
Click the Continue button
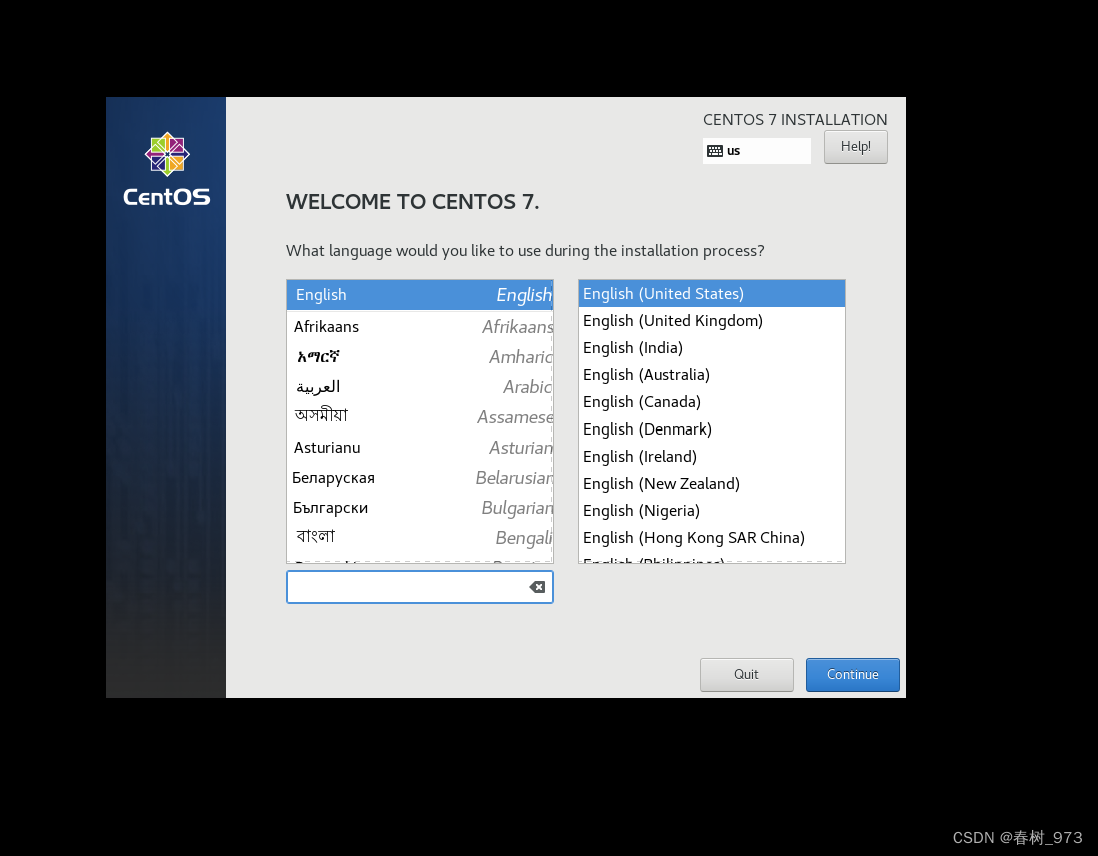coord(852,675)
